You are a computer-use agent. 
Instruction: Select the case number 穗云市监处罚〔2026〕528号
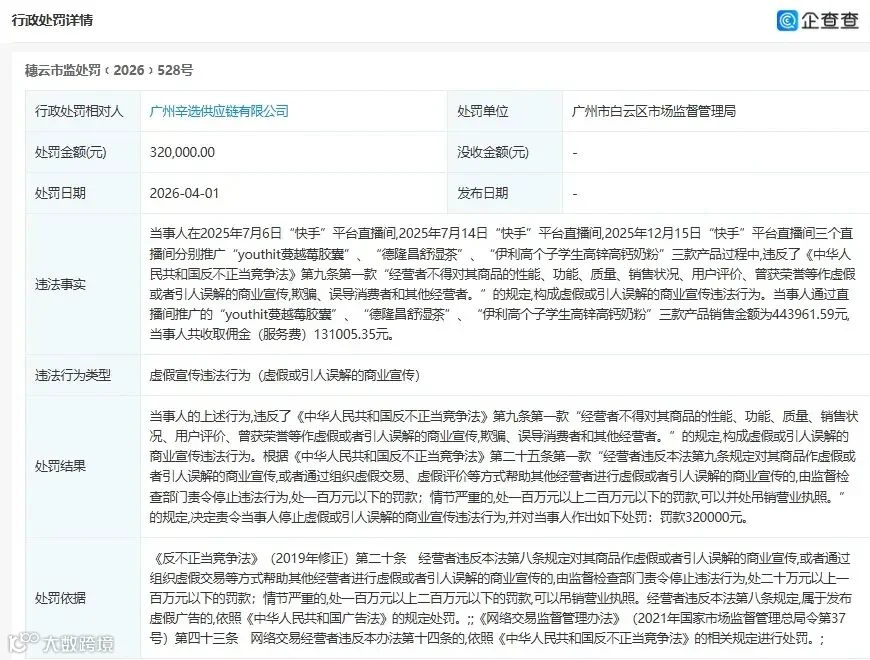109,70
